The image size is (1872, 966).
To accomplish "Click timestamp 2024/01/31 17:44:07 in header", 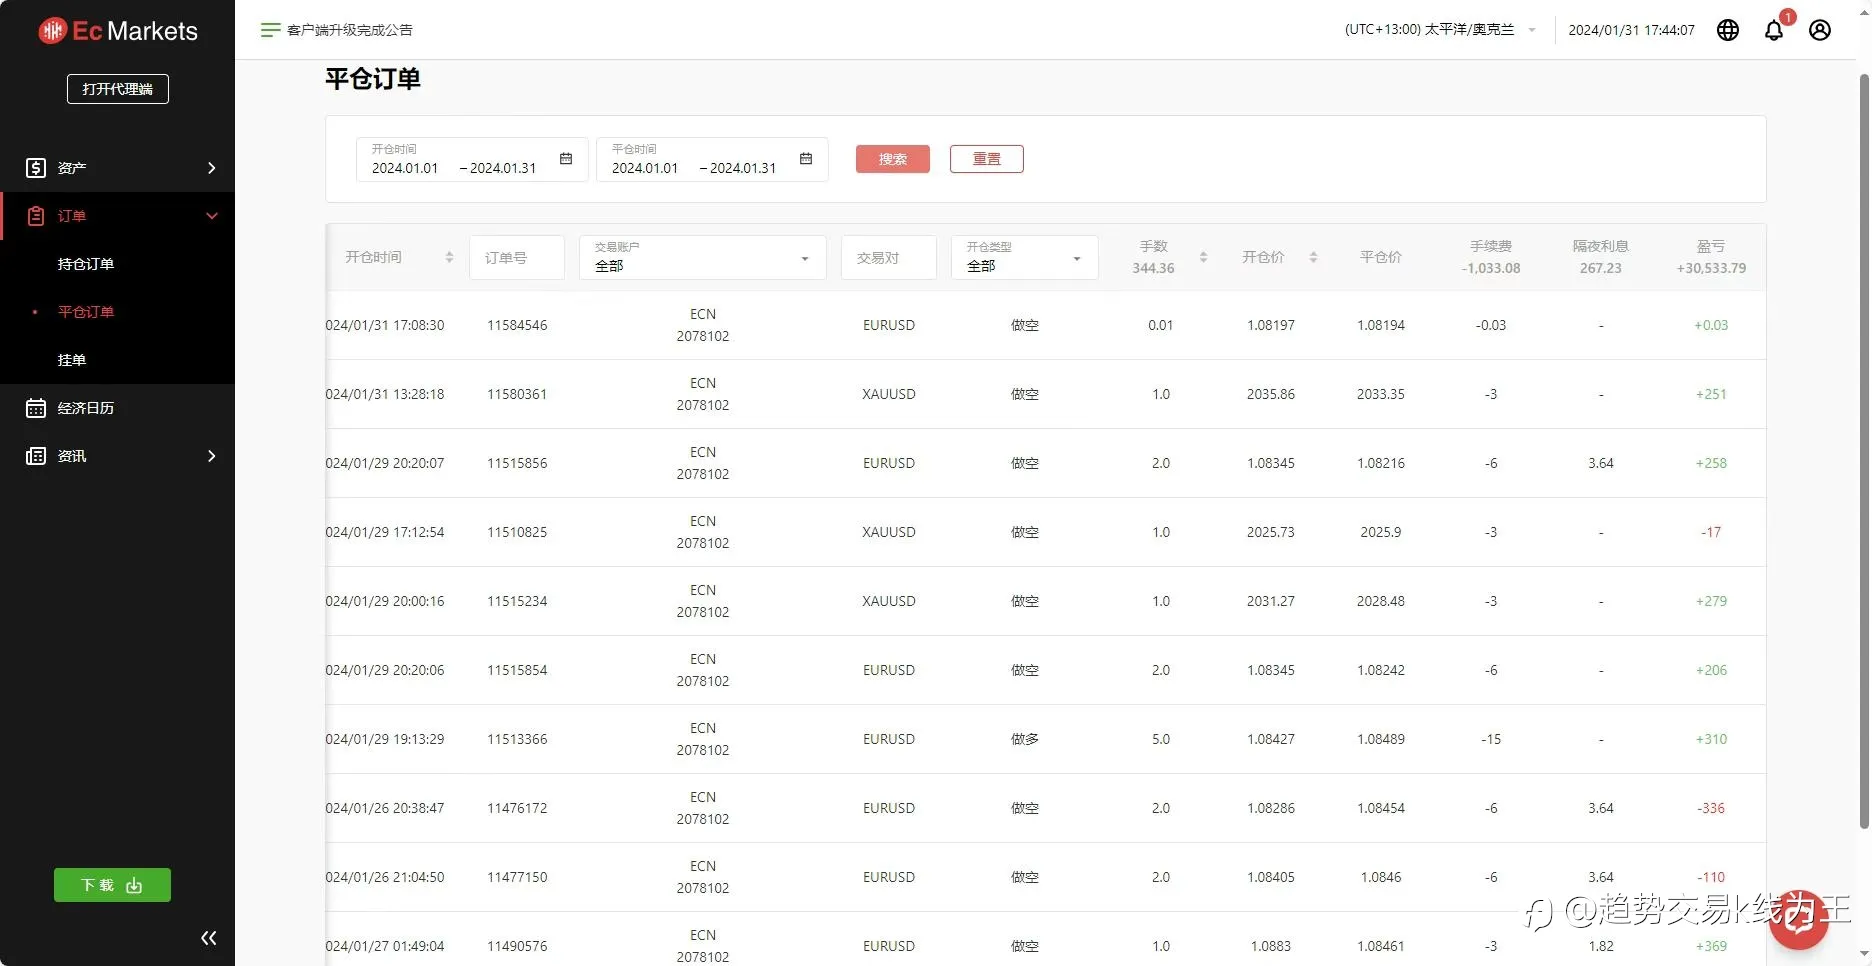I will [1631, 30].
